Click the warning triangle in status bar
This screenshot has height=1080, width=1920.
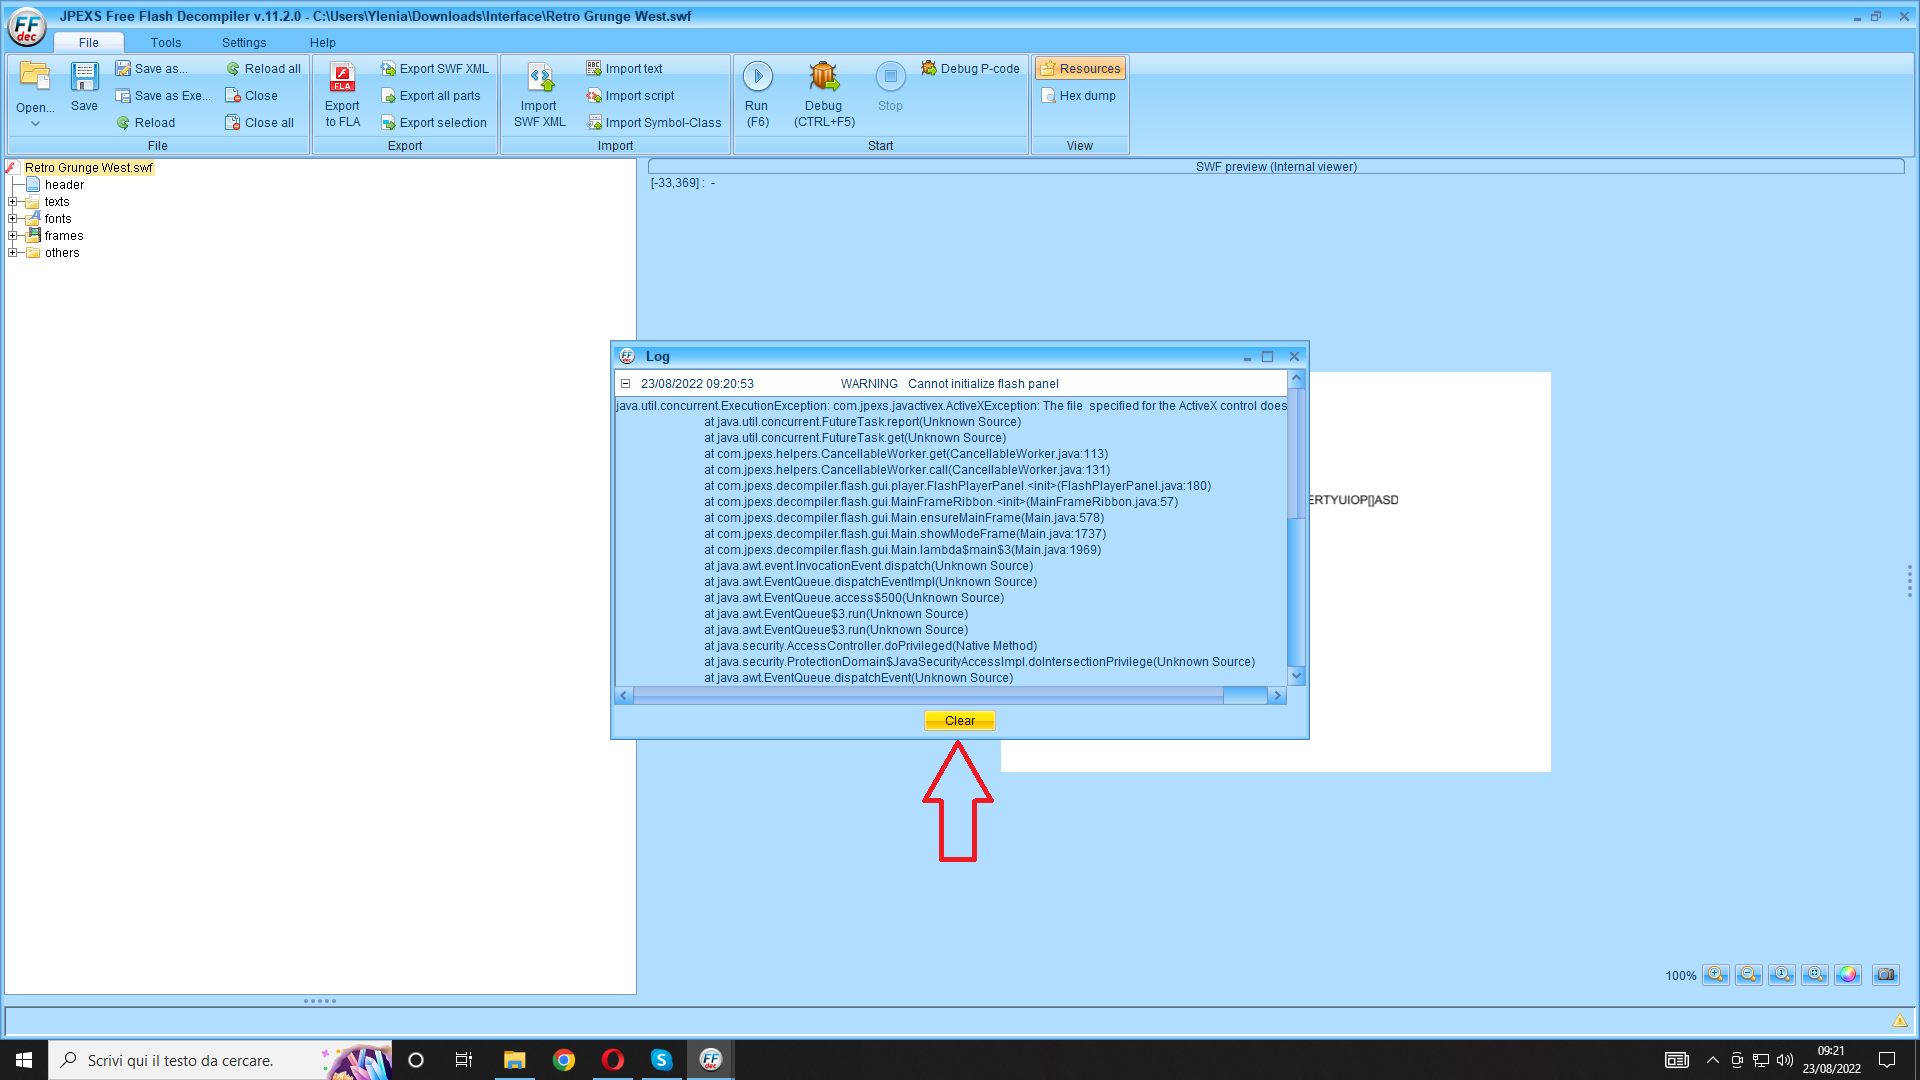click(x=1899, y=1021)
